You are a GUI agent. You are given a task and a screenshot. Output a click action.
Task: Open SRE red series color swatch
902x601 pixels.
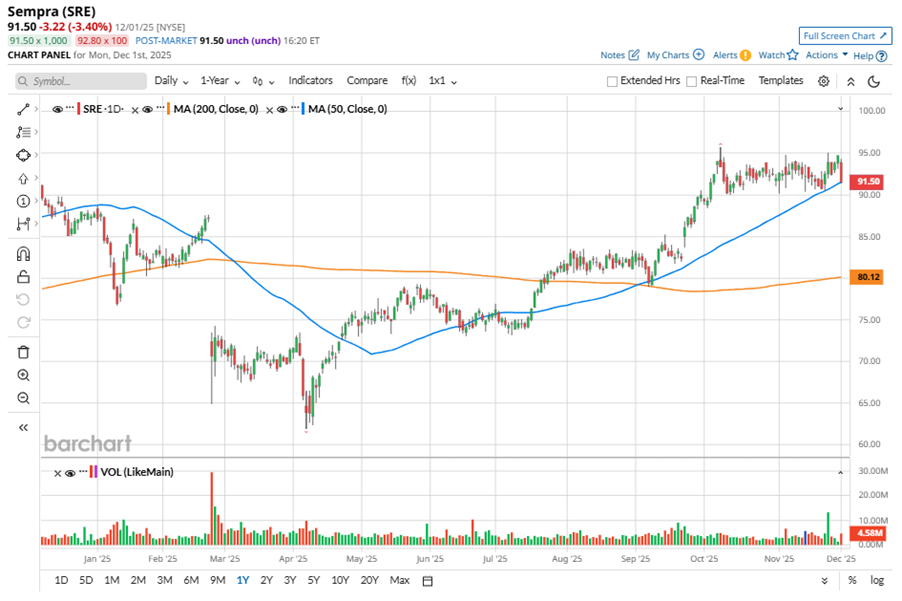point(78,109)
